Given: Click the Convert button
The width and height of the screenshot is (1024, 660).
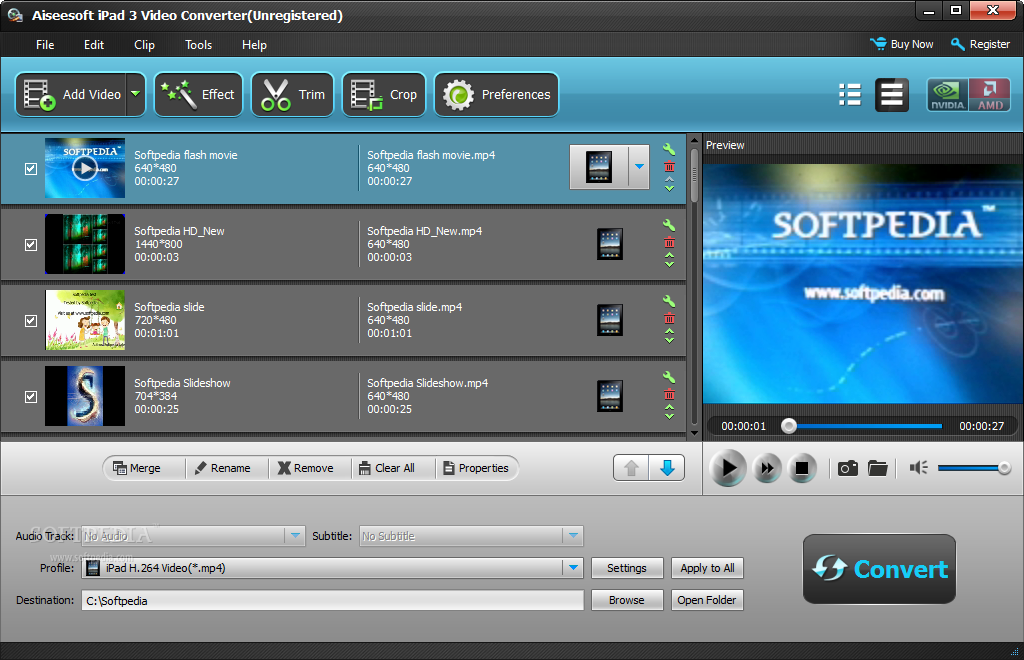Looking at the screenshot, I should tap(879, 569).
